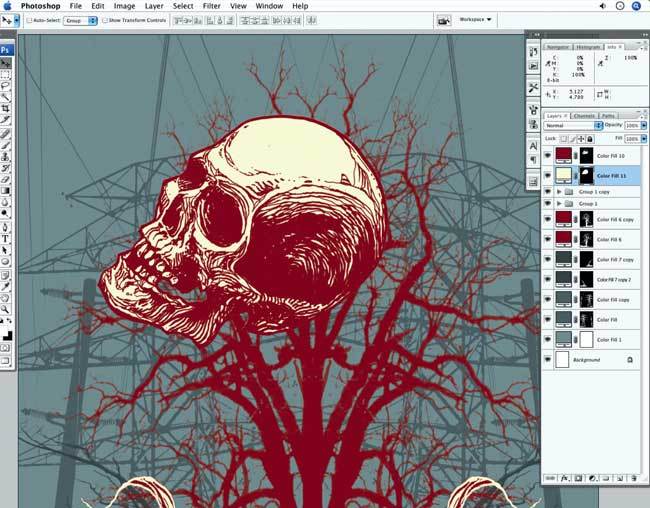Select the Clone Stamp tool

[x=6, y=156]
